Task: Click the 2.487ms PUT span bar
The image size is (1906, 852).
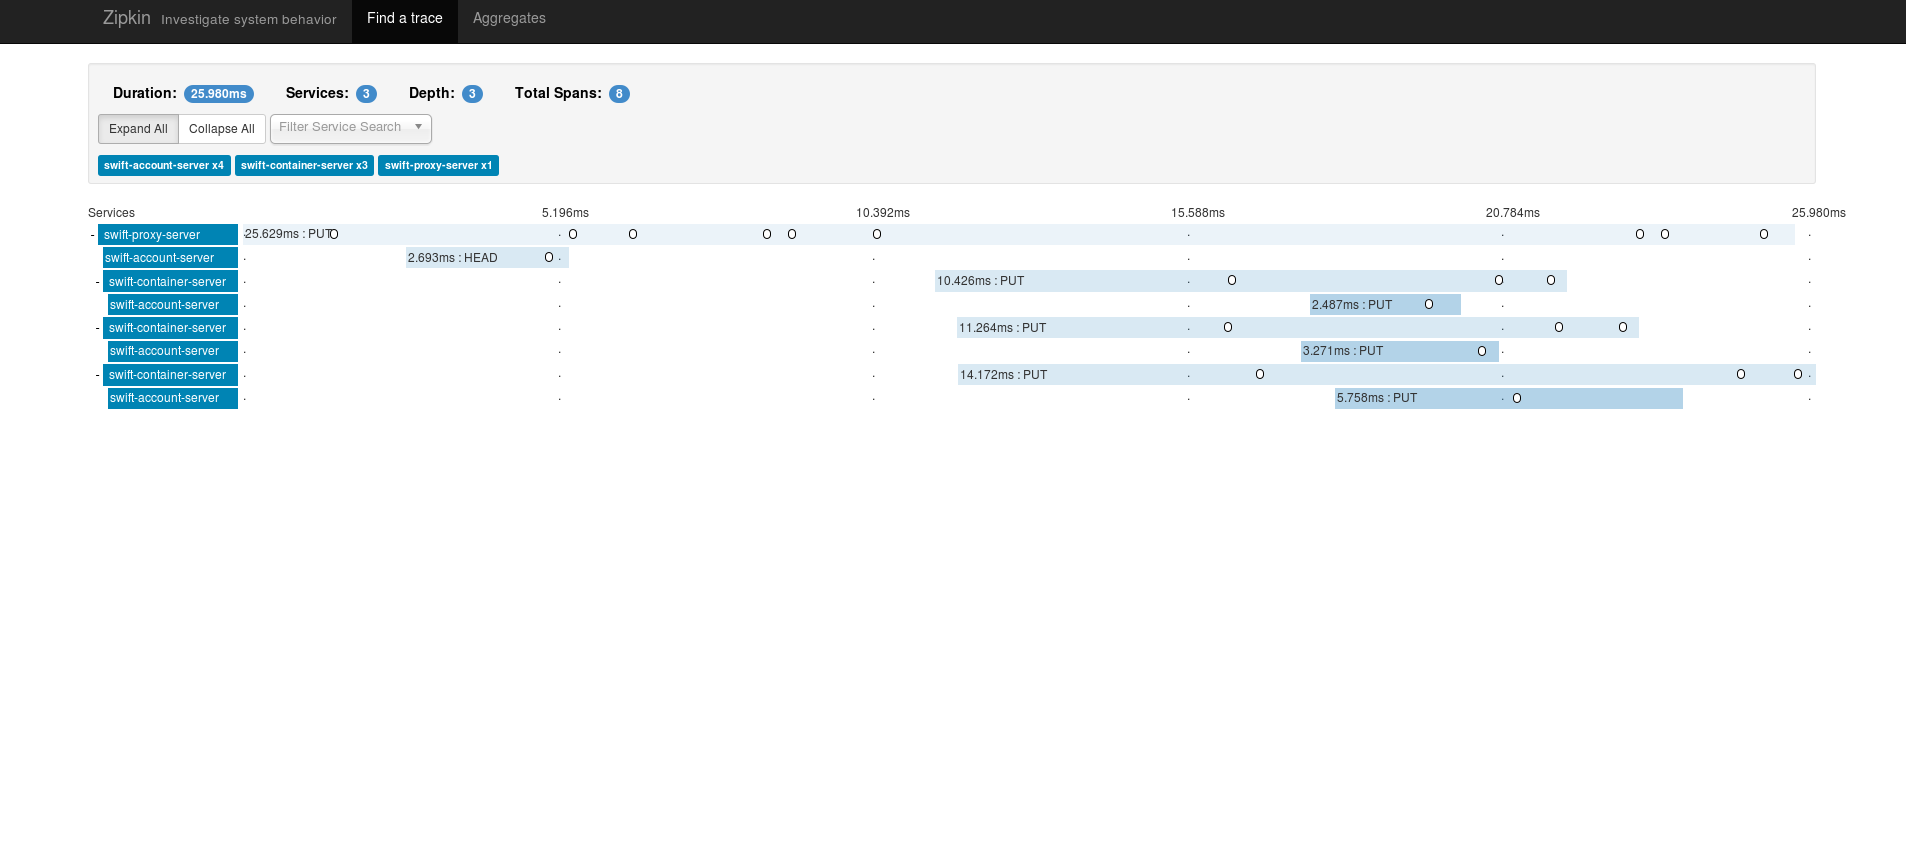Action: (x=1384, y=305)
